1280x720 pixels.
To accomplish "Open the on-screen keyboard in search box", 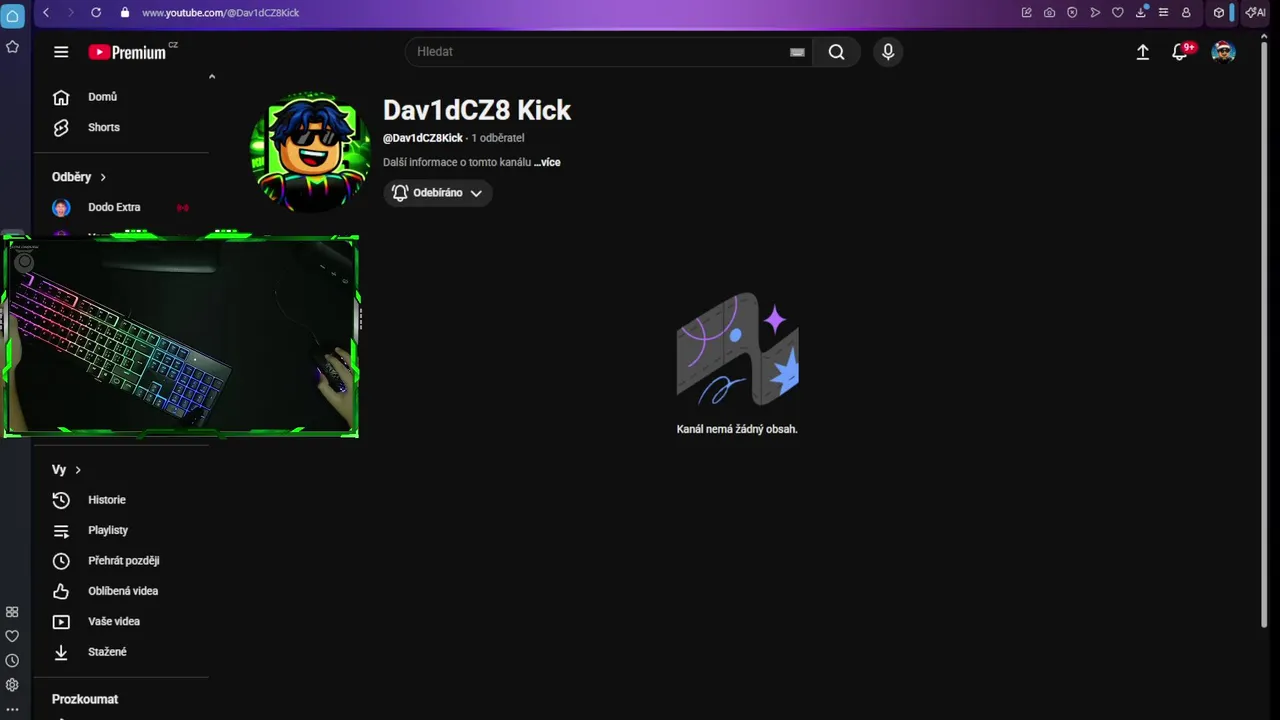I will coord(797,52).
